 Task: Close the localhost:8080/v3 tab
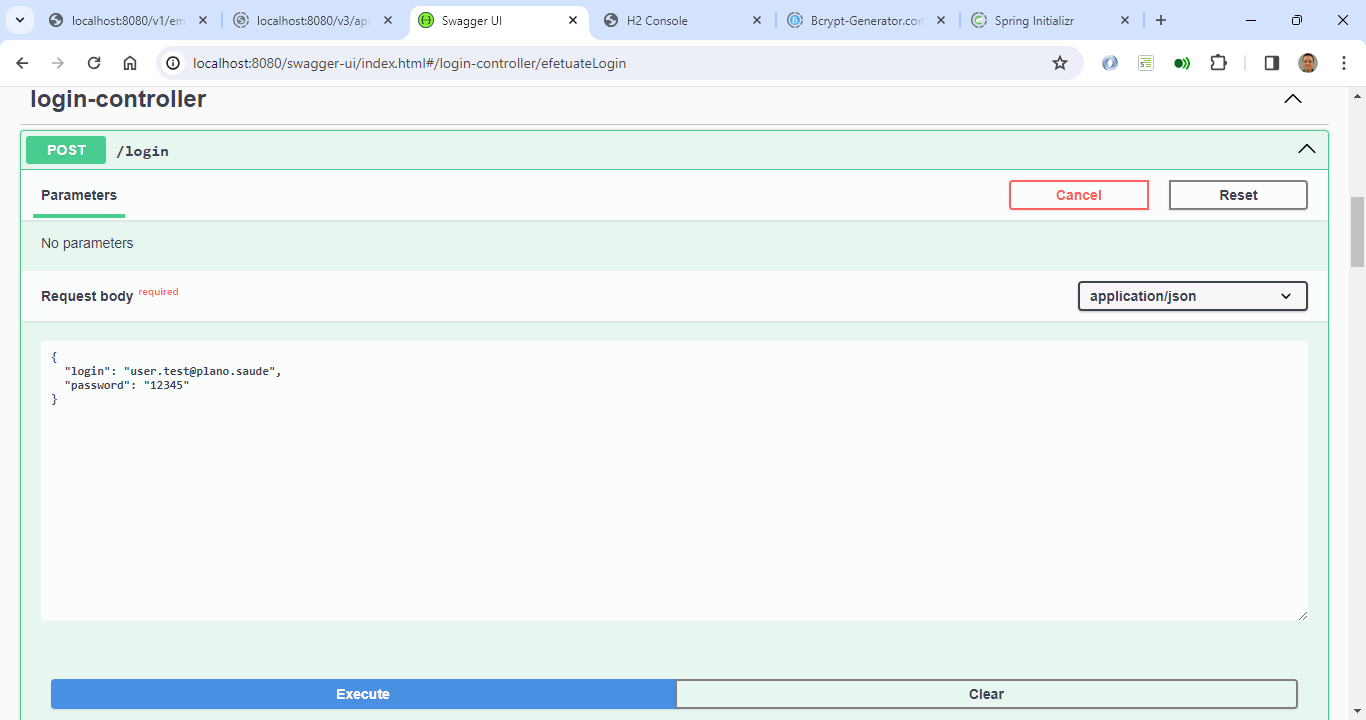click(x=388, y=20)
